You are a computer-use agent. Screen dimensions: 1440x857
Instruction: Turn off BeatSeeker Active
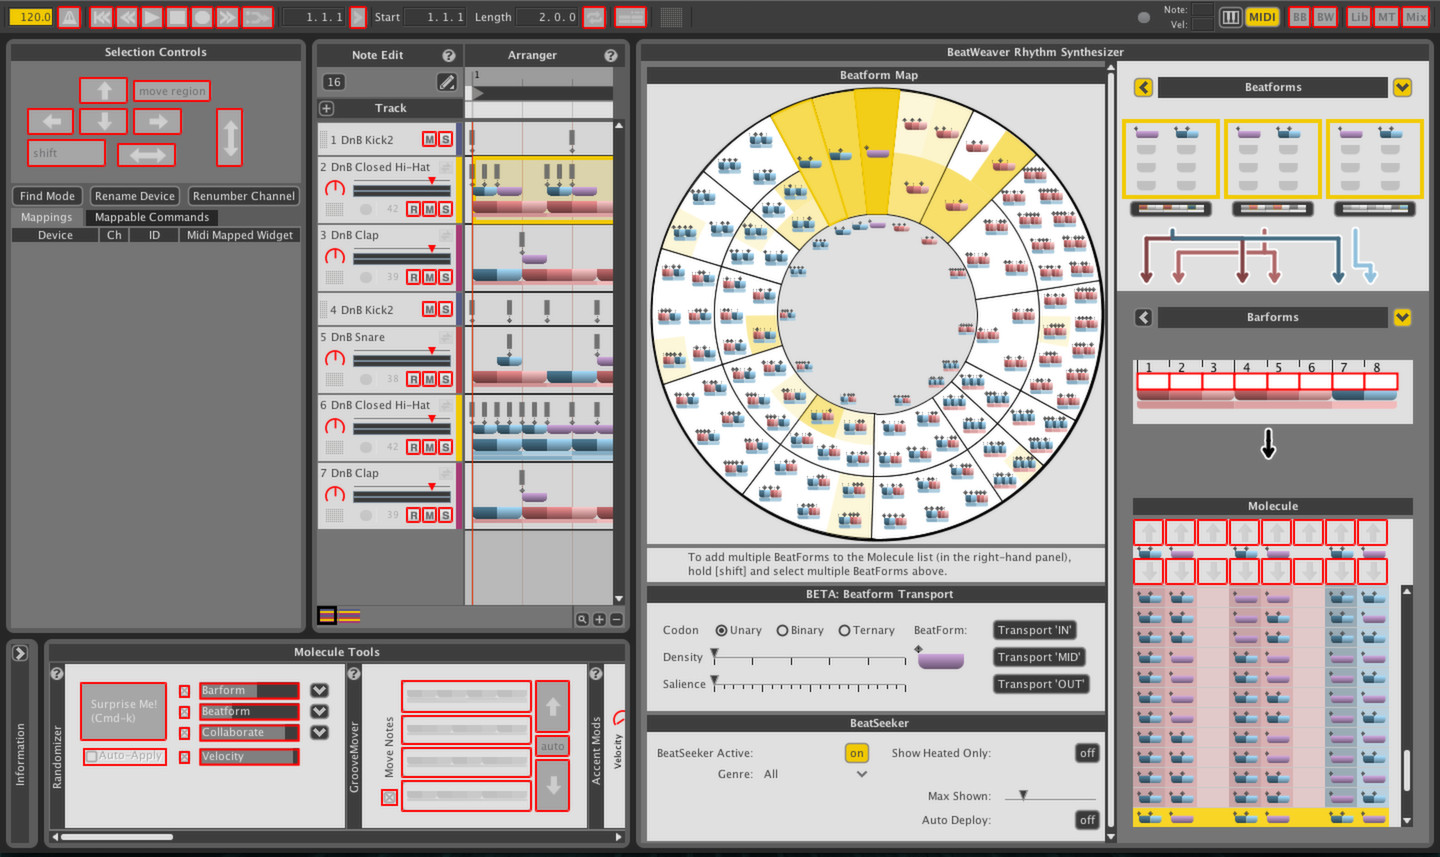pyautogui.click(x=857, y=753)
